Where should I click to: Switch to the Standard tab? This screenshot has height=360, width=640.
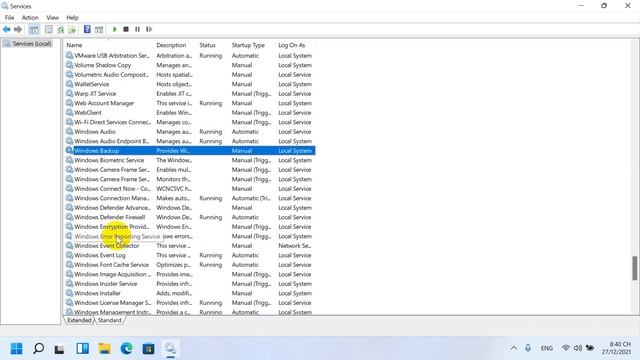(109, 320)
